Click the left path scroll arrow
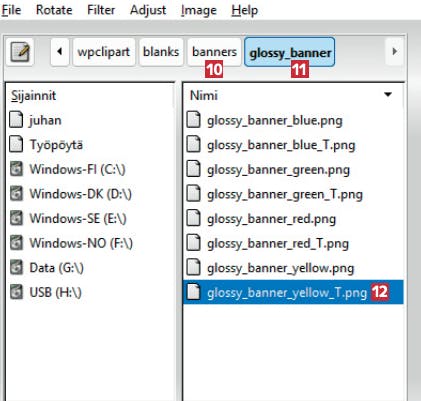The image size is (421, 401). click(x=60, y=52)
